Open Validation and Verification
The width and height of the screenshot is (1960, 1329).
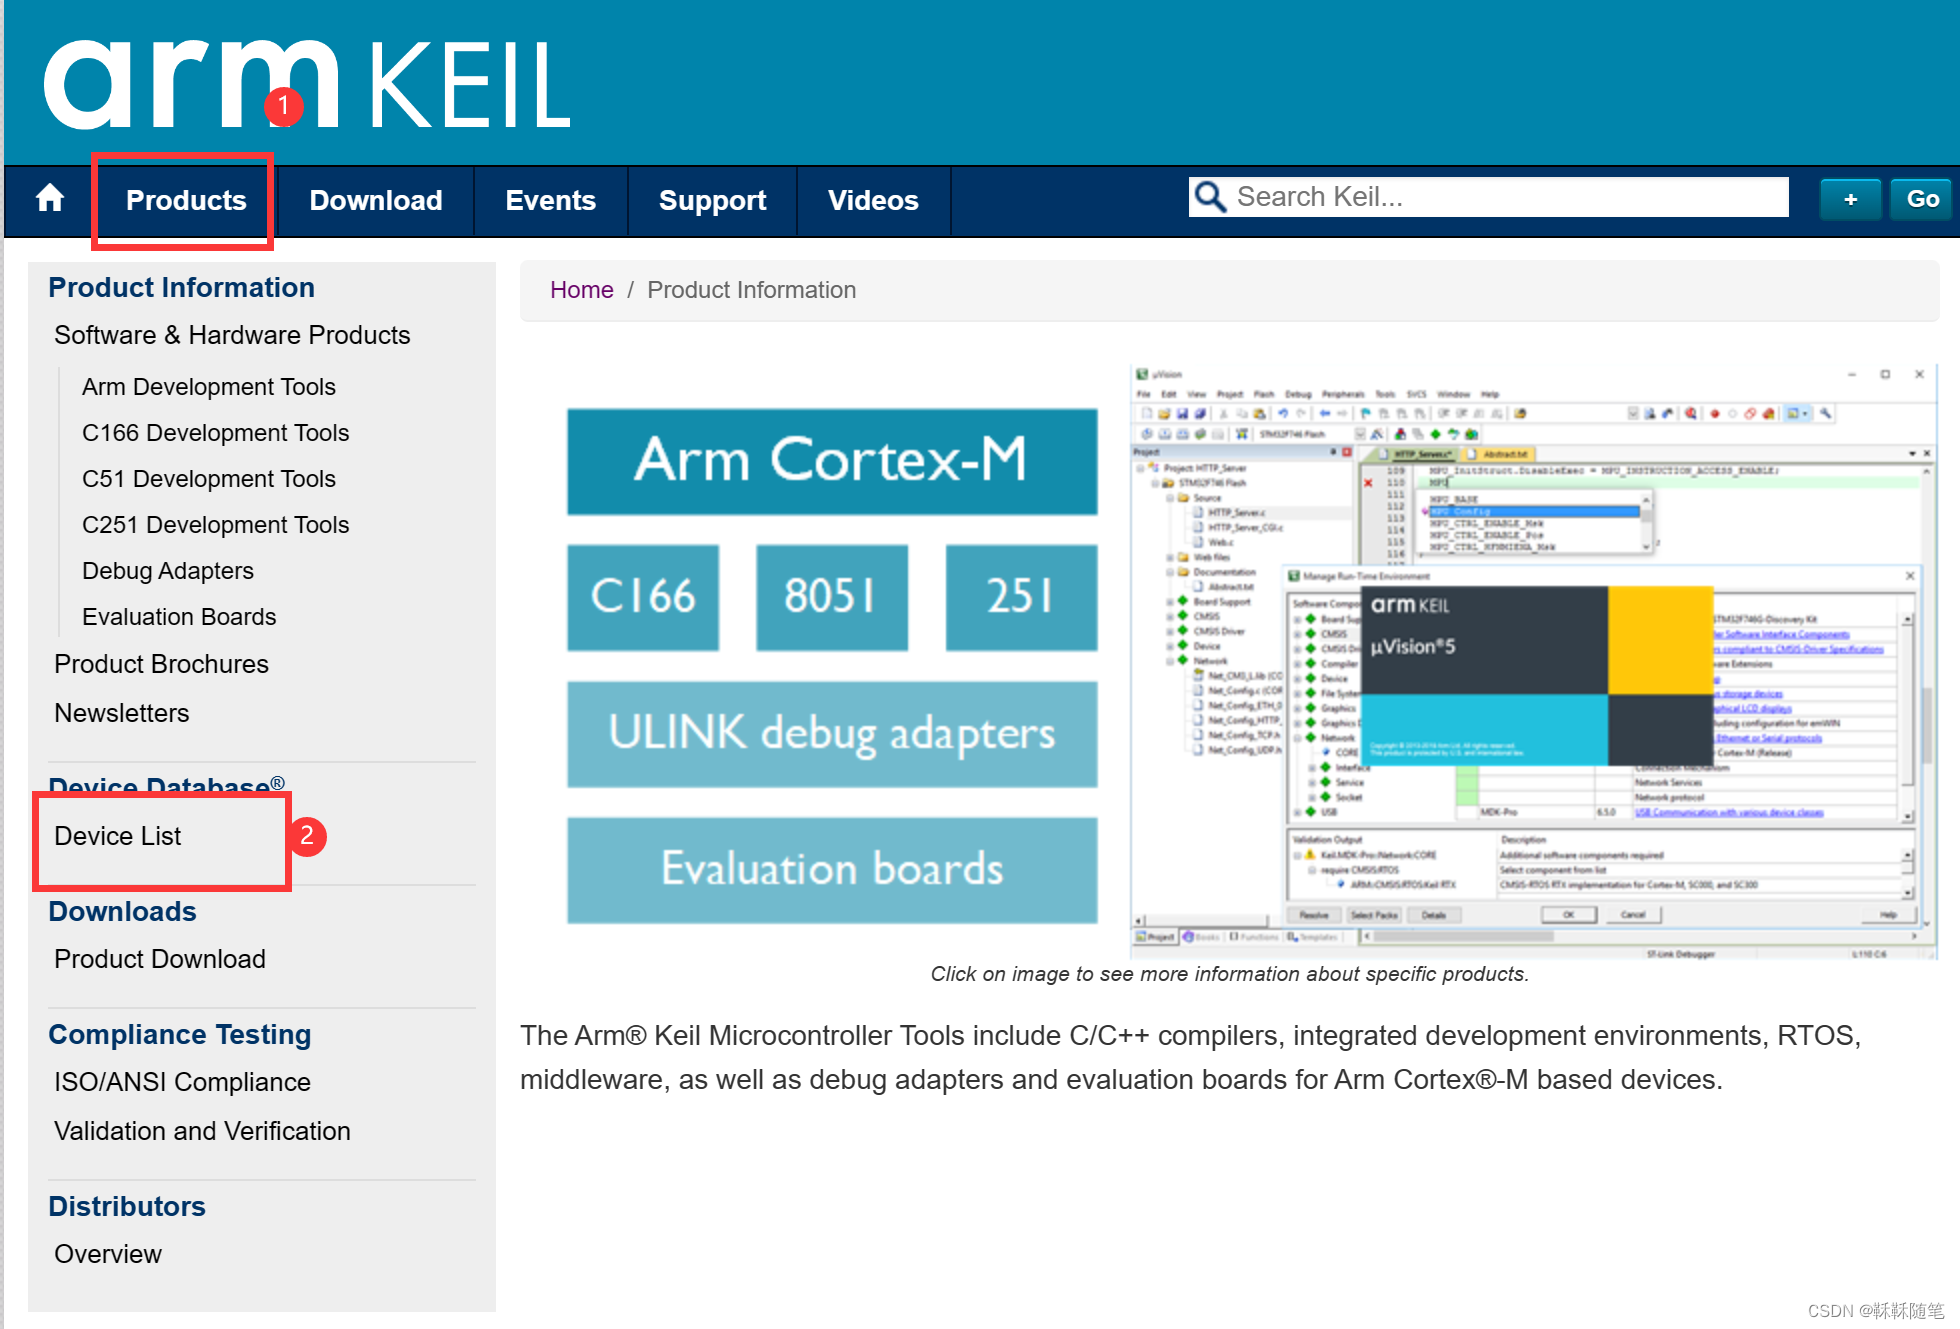[201, 1130]
